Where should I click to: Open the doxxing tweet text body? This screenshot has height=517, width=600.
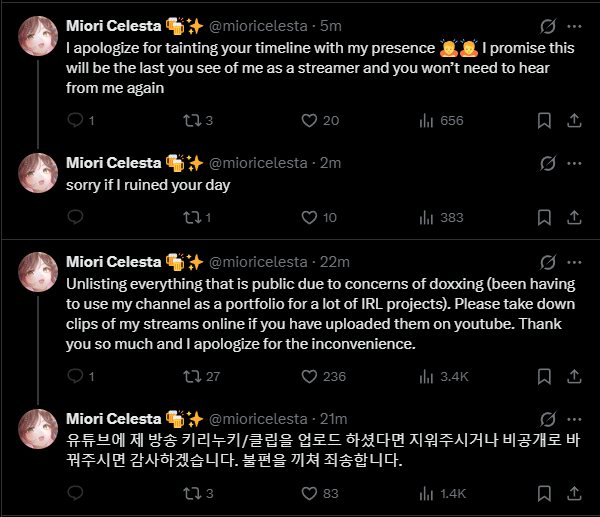tap(321, 314)
